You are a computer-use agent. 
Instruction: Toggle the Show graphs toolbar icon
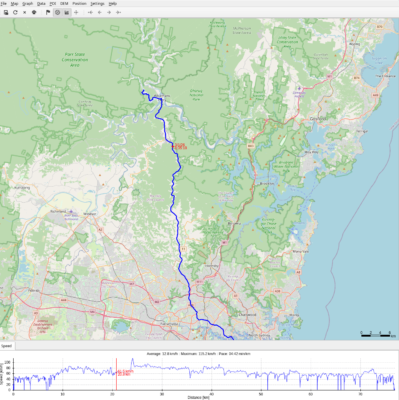[67, 12]
